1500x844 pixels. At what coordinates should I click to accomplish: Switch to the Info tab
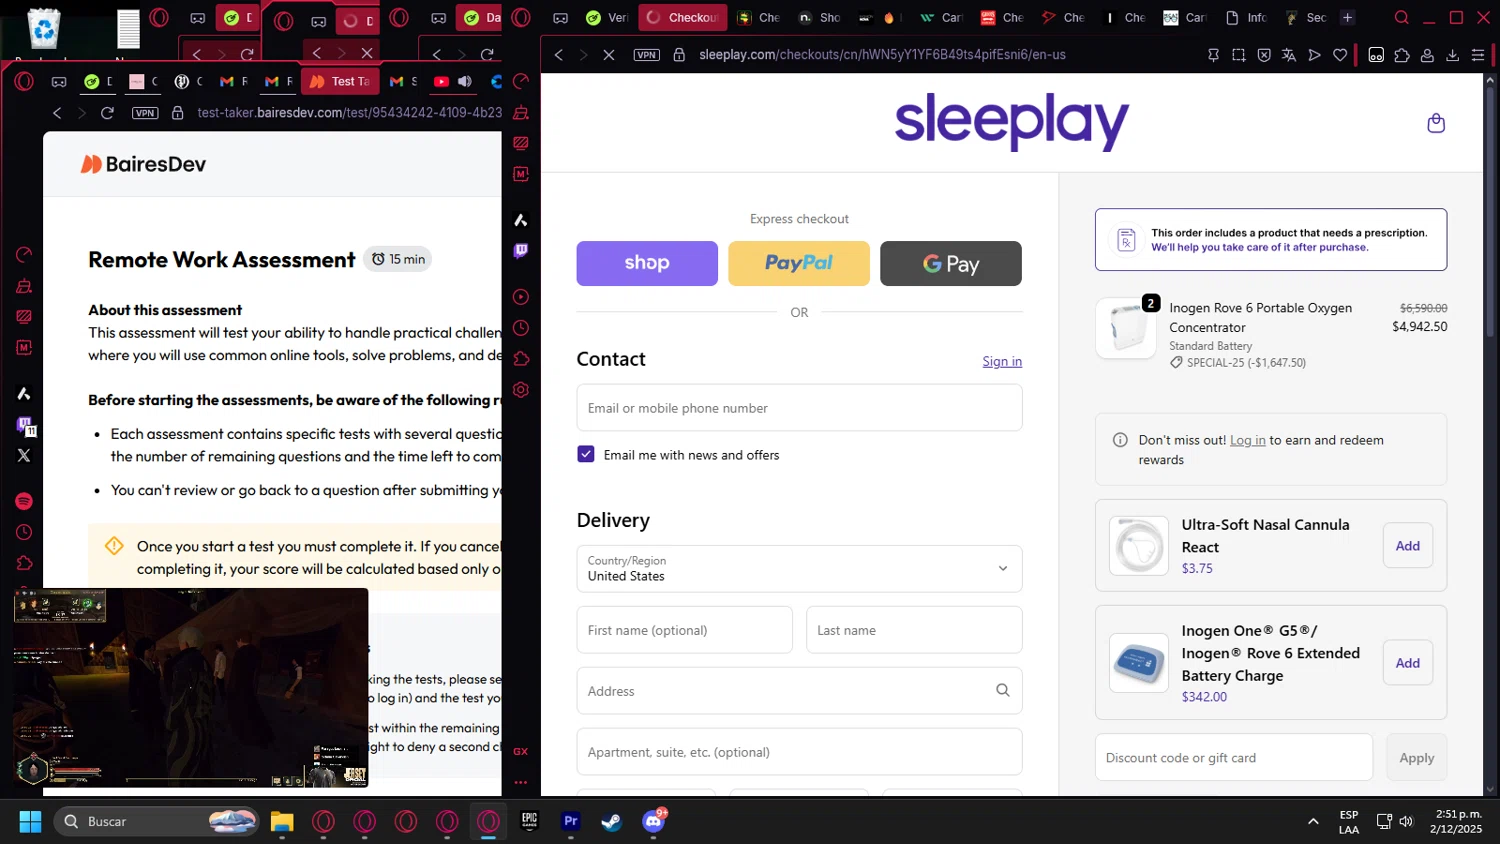(1246, 17)
